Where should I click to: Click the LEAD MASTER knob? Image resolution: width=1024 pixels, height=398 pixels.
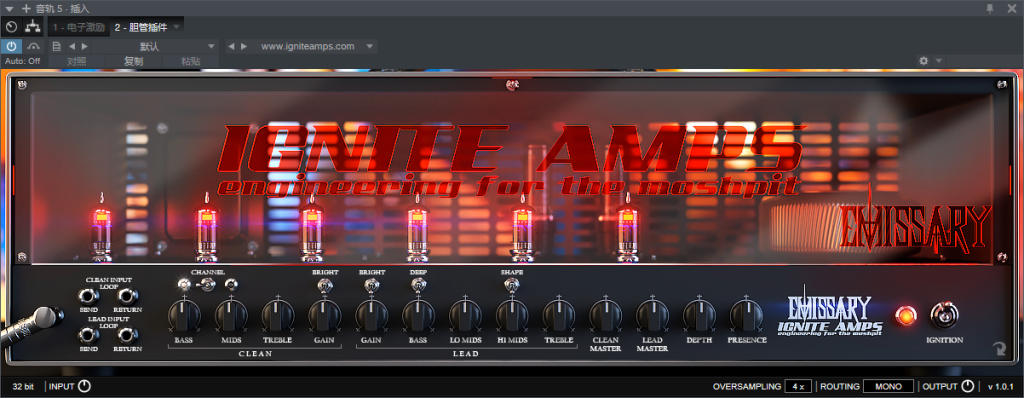tap(652, 315)
